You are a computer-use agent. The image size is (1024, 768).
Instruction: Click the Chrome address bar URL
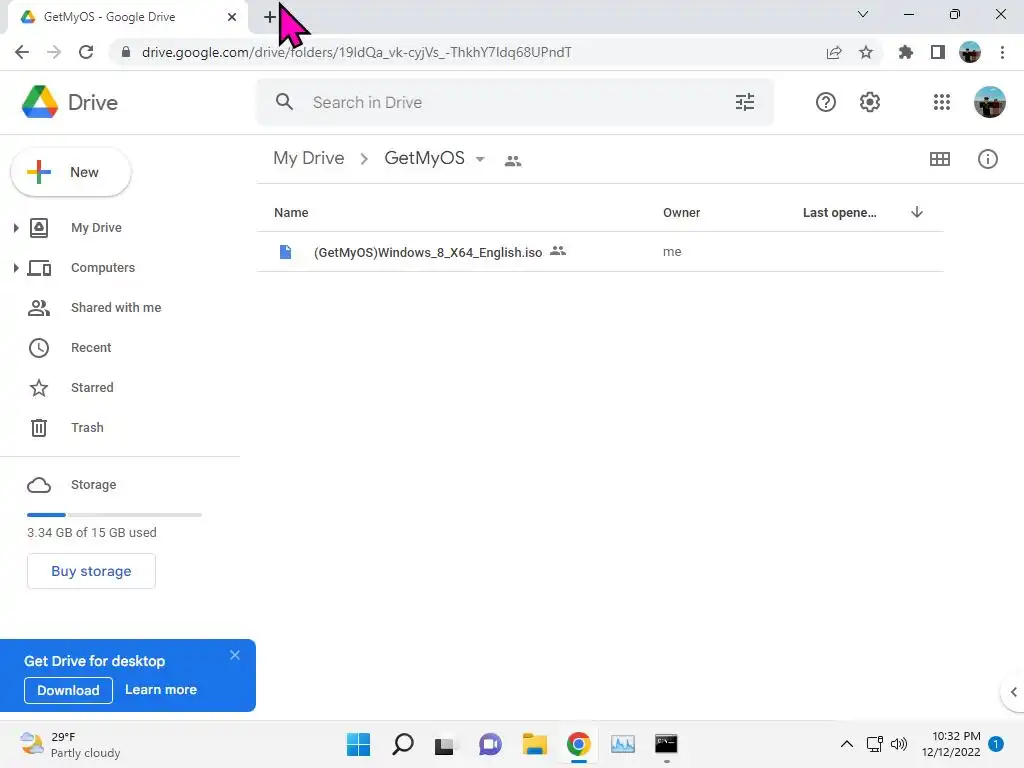pyautogui.click(x=357, y=52)
